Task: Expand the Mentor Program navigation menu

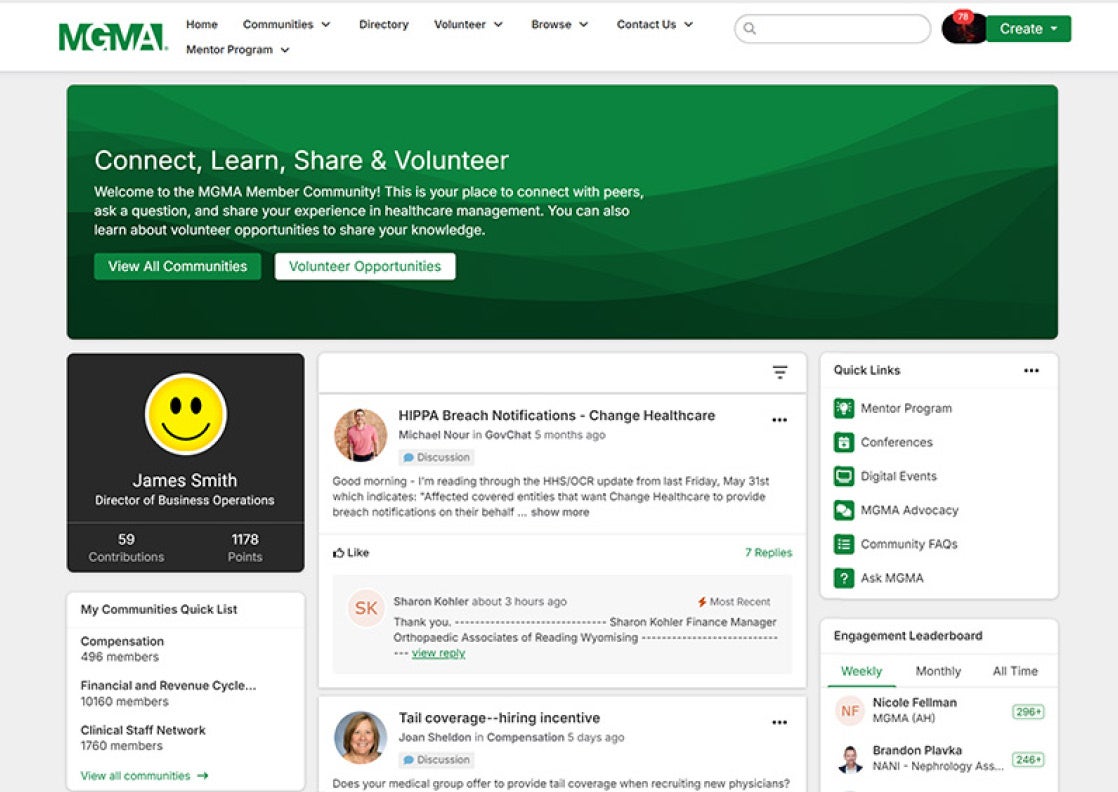Action: [238, 50]
